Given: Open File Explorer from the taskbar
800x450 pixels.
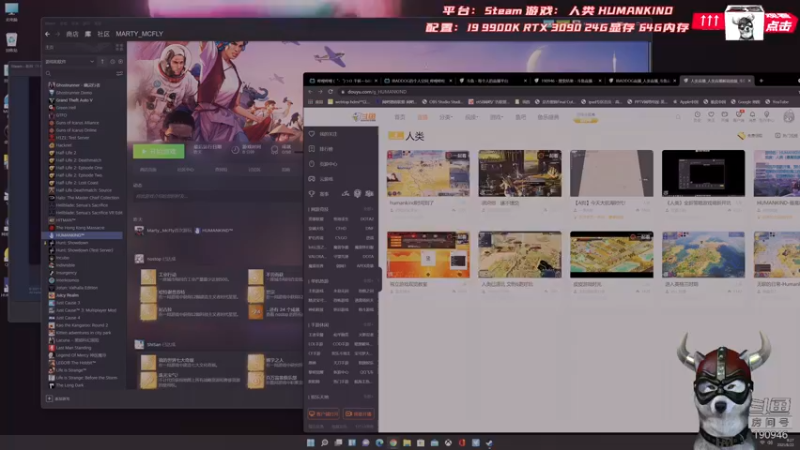Looking at the screenshot, I should click(407, 443).
